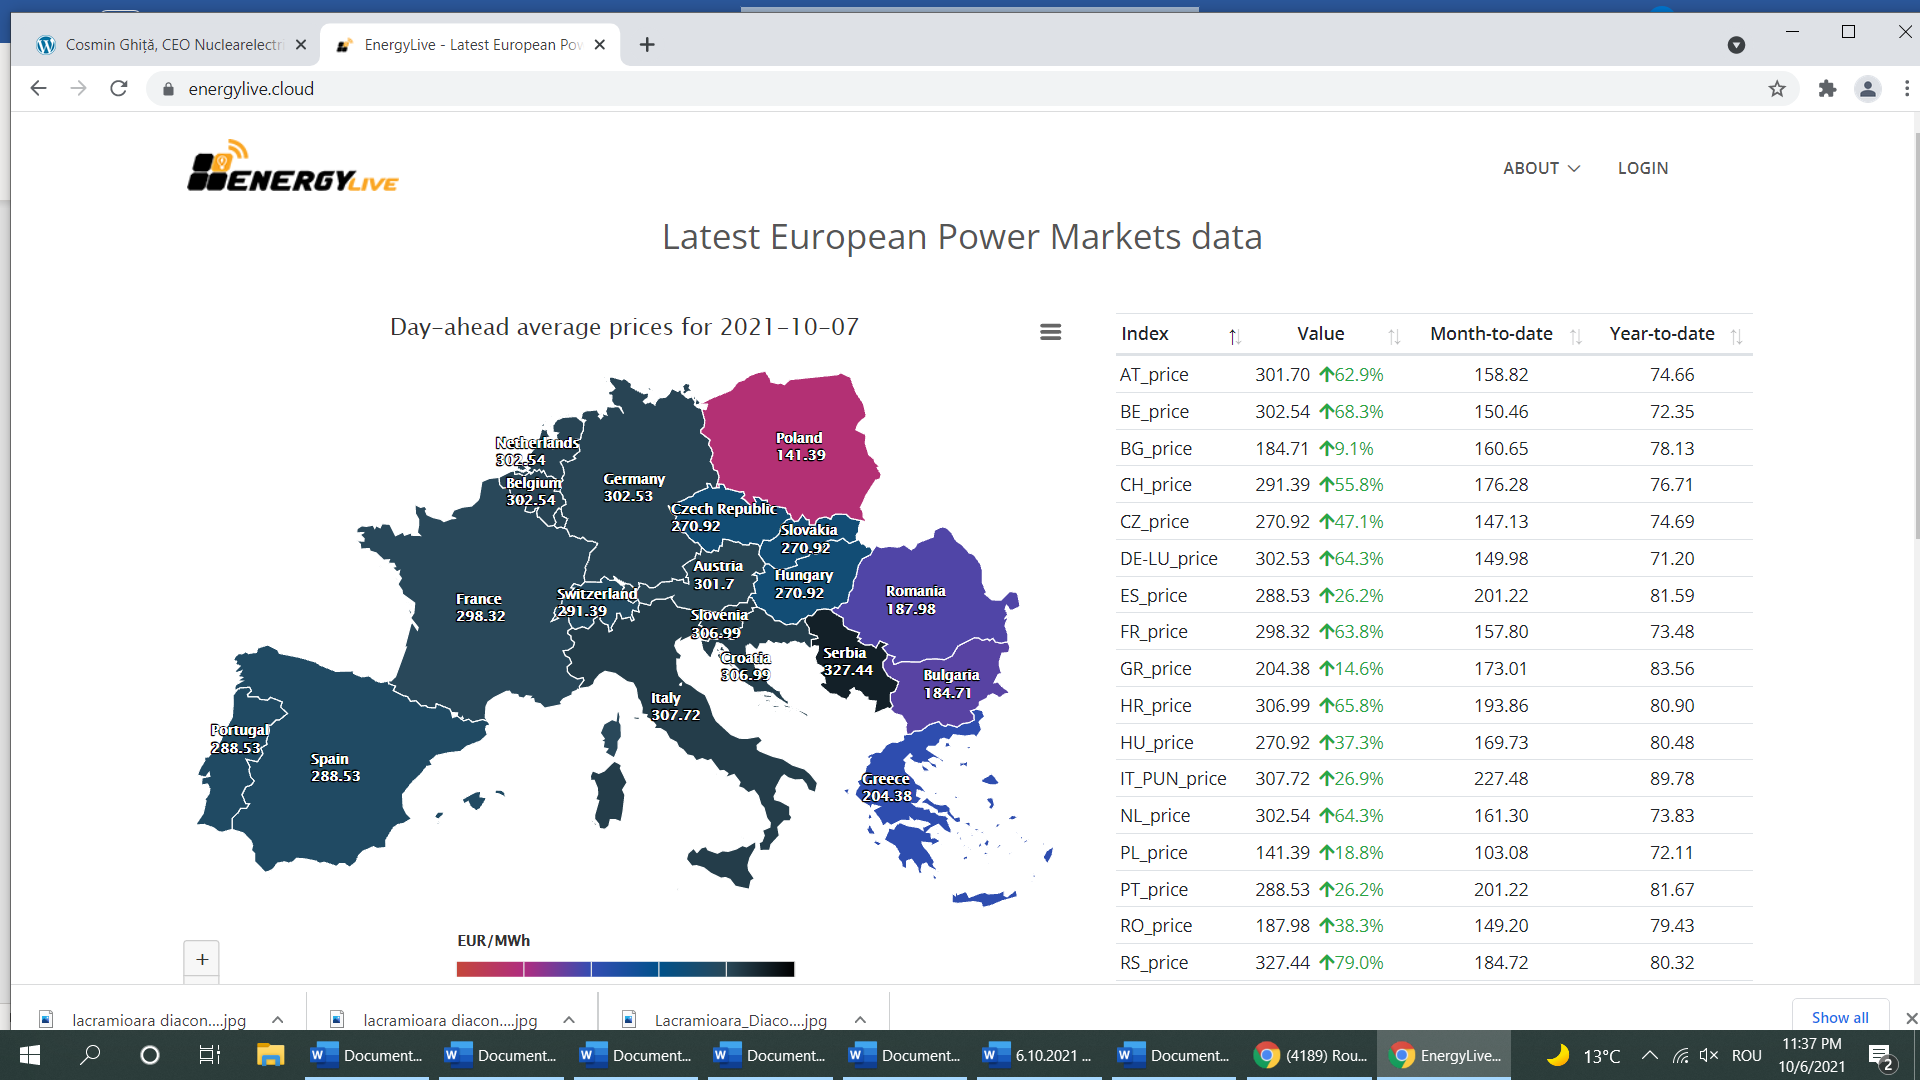Open the chart hamburger menu icon
The width and height of the screenshot is (1920, 1080).
(1050, 332)
